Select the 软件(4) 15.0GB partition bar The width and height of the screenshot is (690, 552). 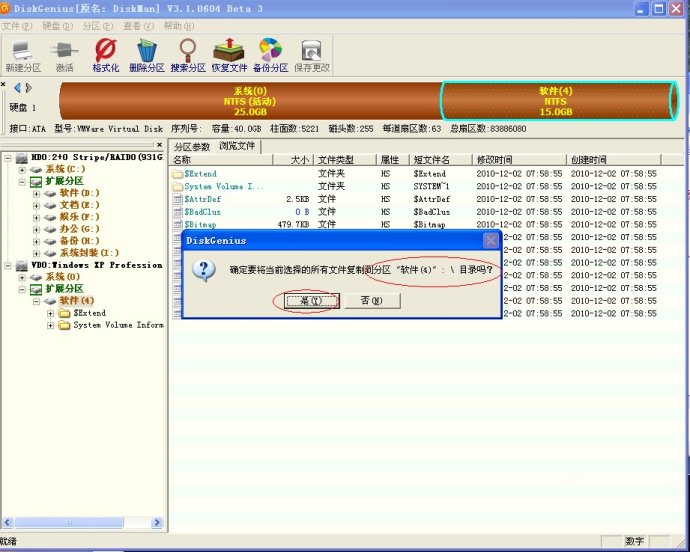point(559,101)
